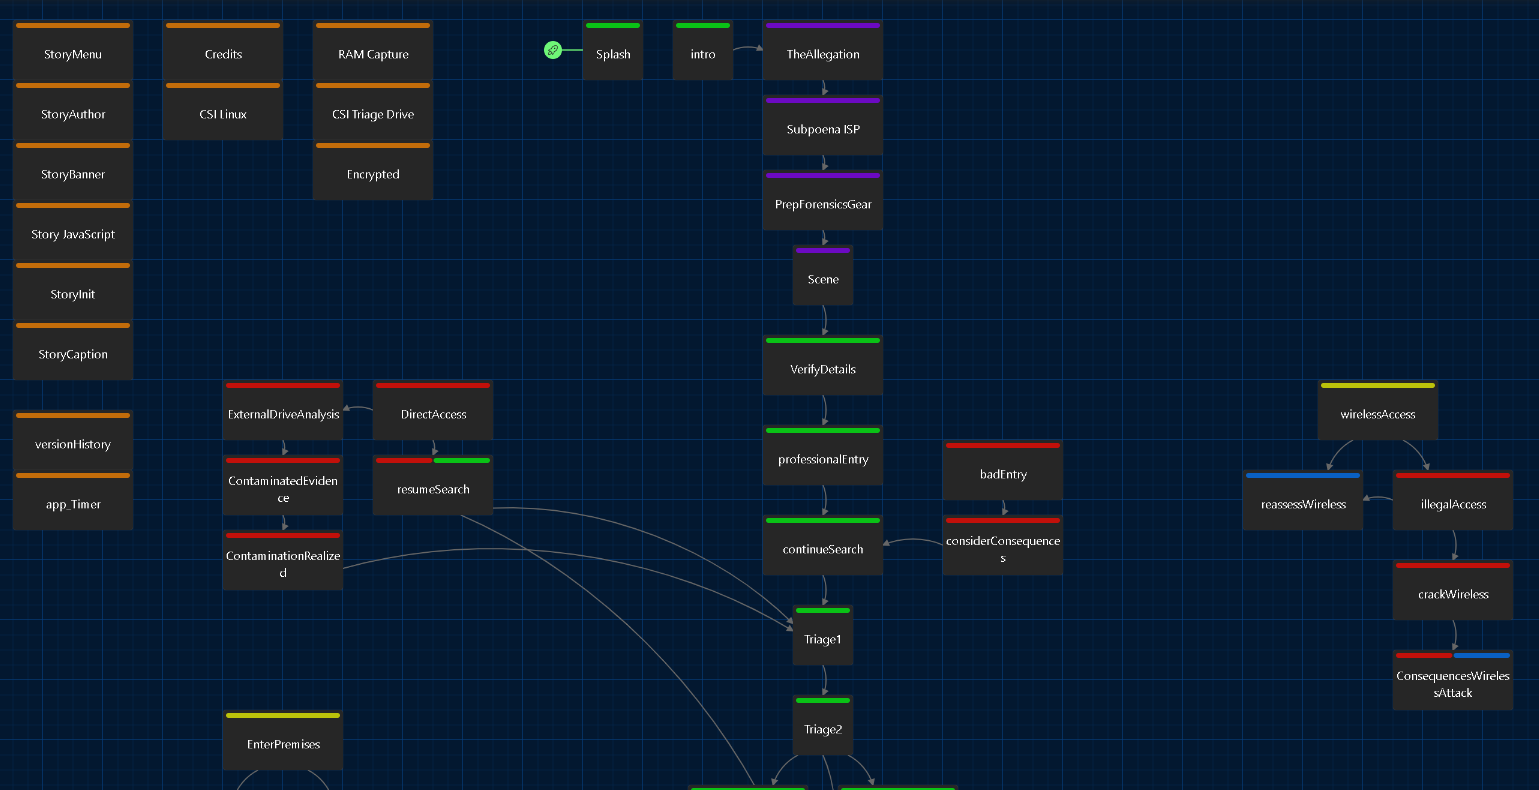Select the Triage2 passage
1539x790 pixels.
point(823,725)
